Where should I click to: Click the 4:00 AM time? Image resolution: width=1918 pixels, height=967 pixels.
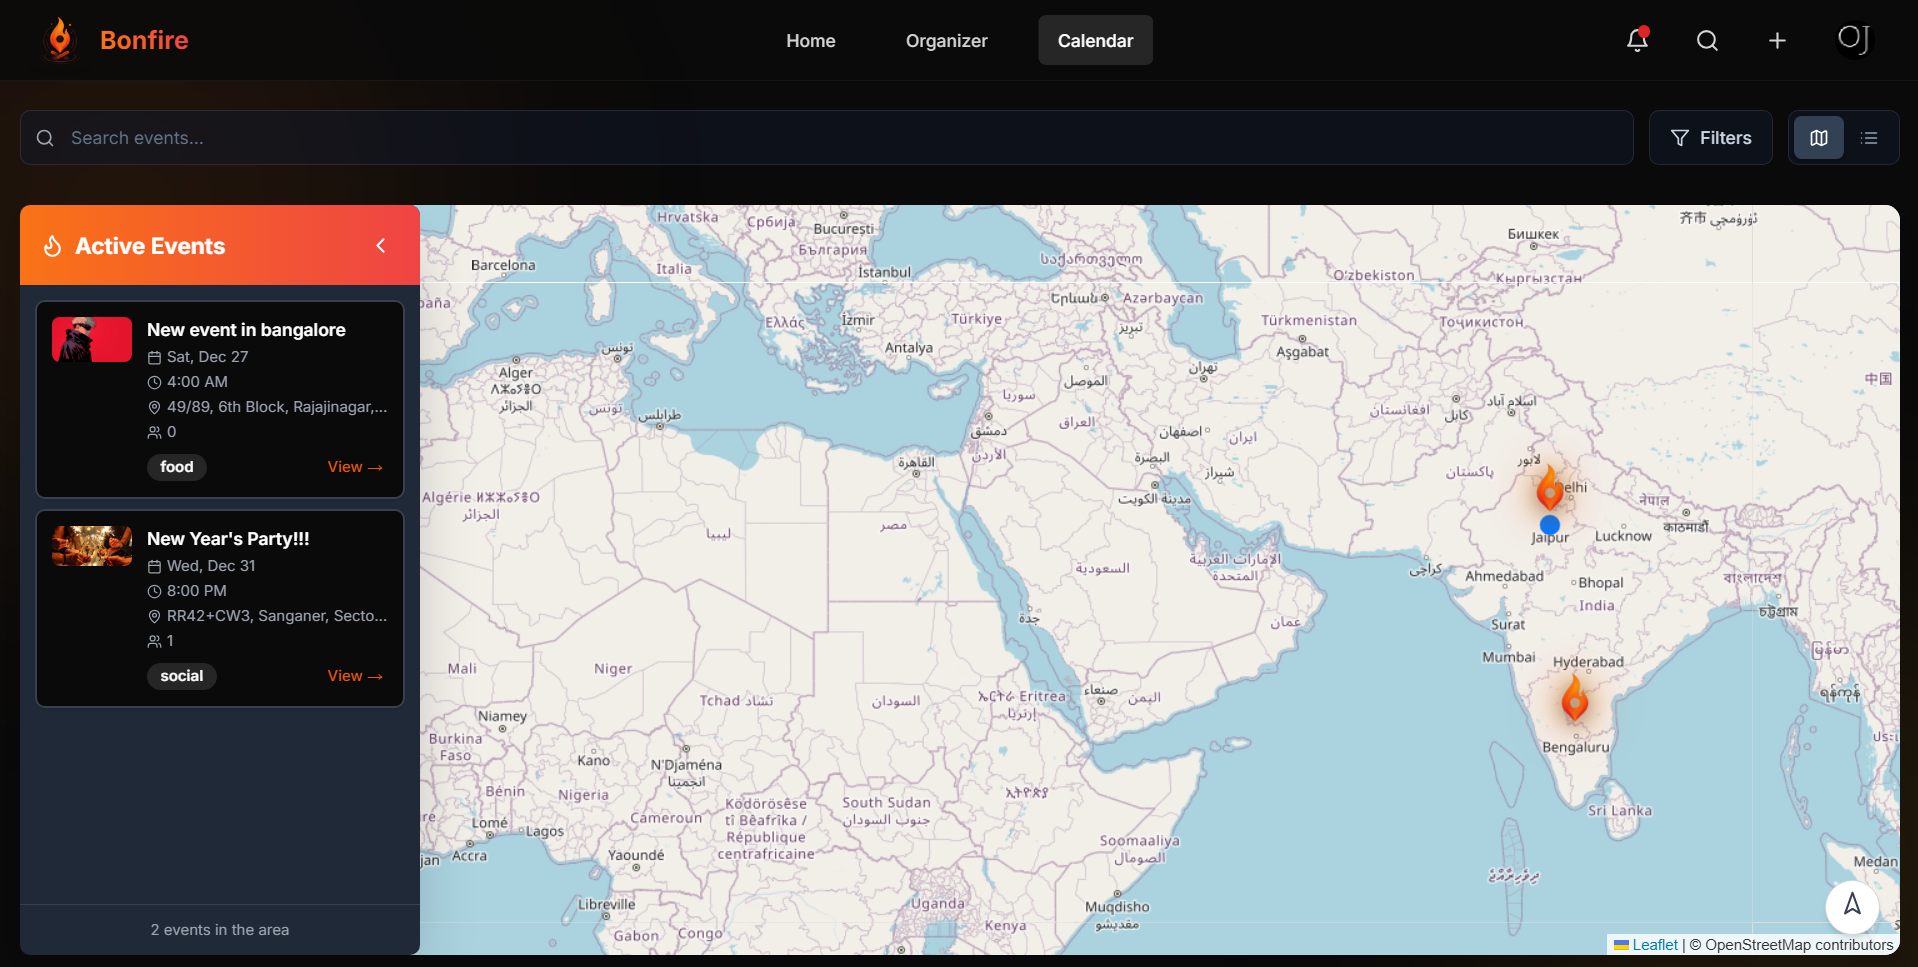click(197, 382)
